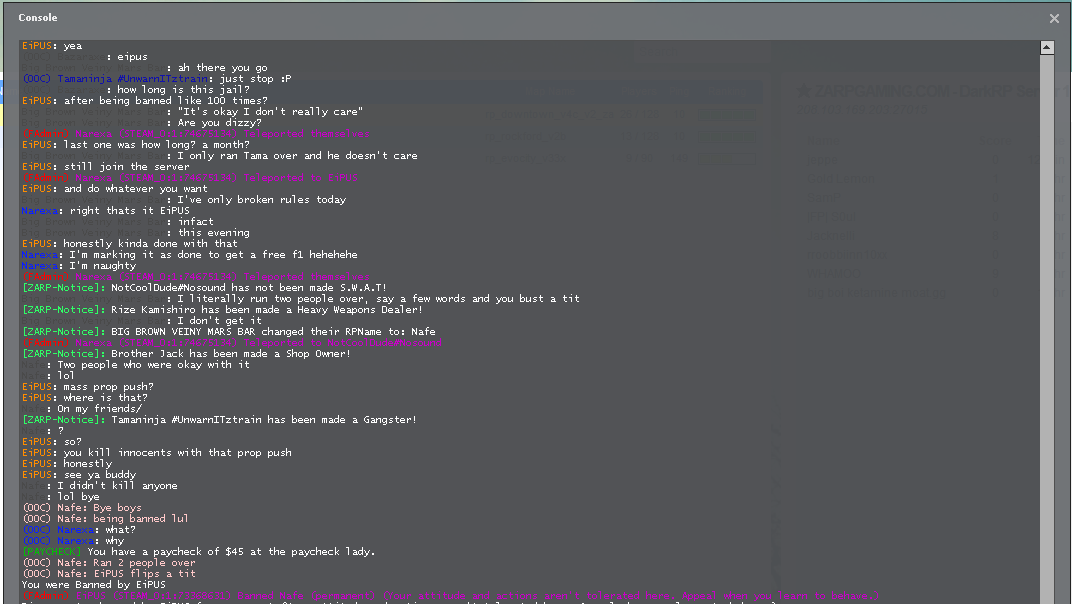Select notice 'changed their RPName to: Nafe'

pos(229,331)
